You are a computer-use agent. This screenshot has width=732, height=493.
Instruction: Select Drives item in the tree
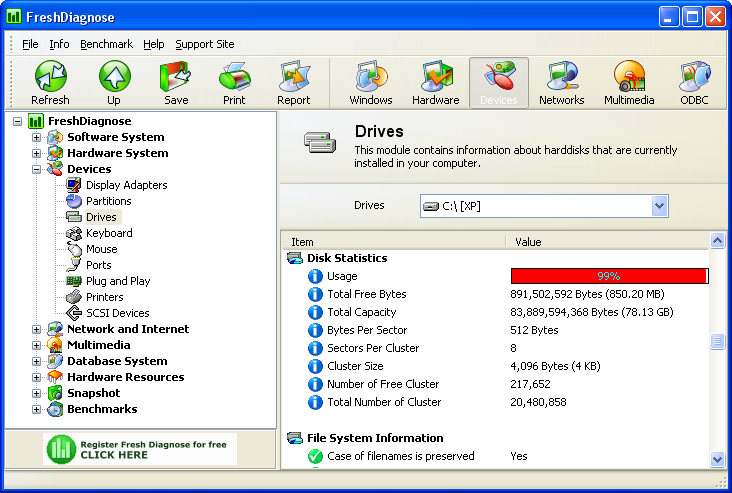tap(101, 217)
